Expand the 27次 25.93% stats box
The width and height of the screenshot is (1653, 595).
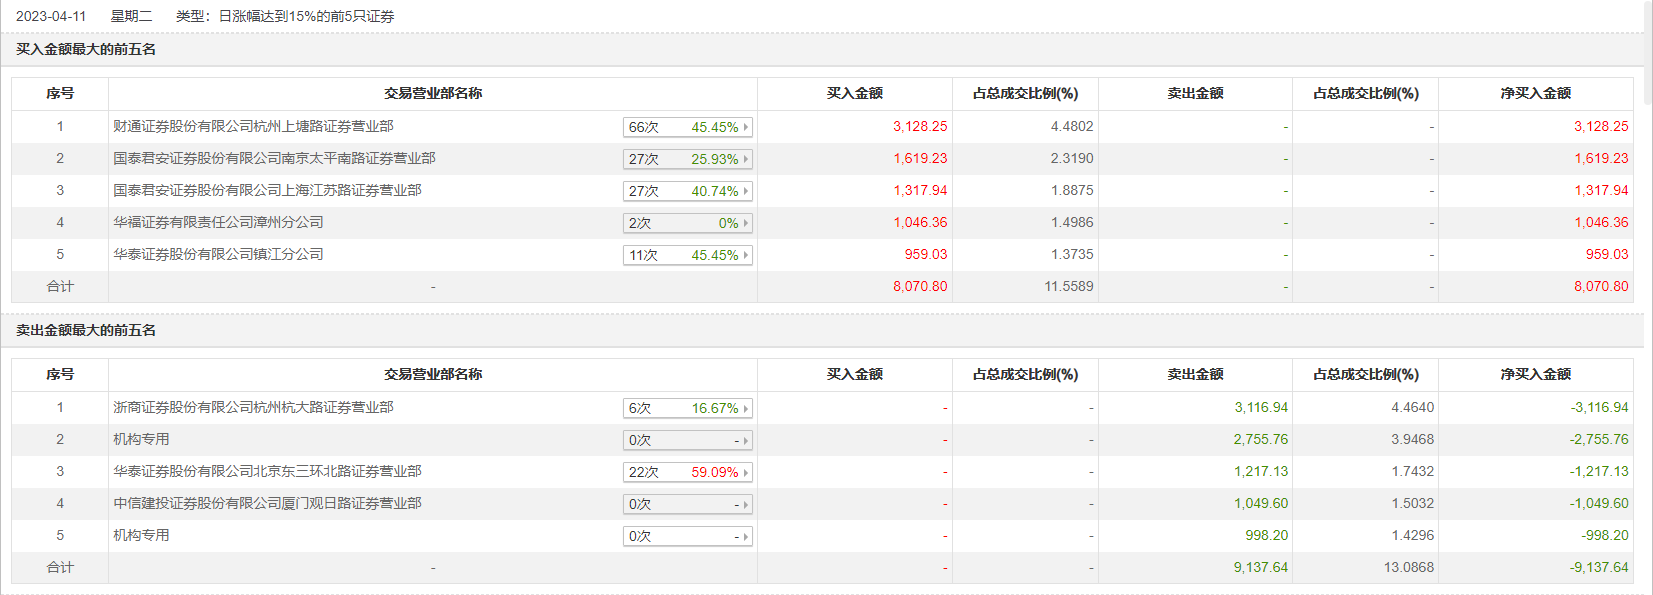[687, 159]
